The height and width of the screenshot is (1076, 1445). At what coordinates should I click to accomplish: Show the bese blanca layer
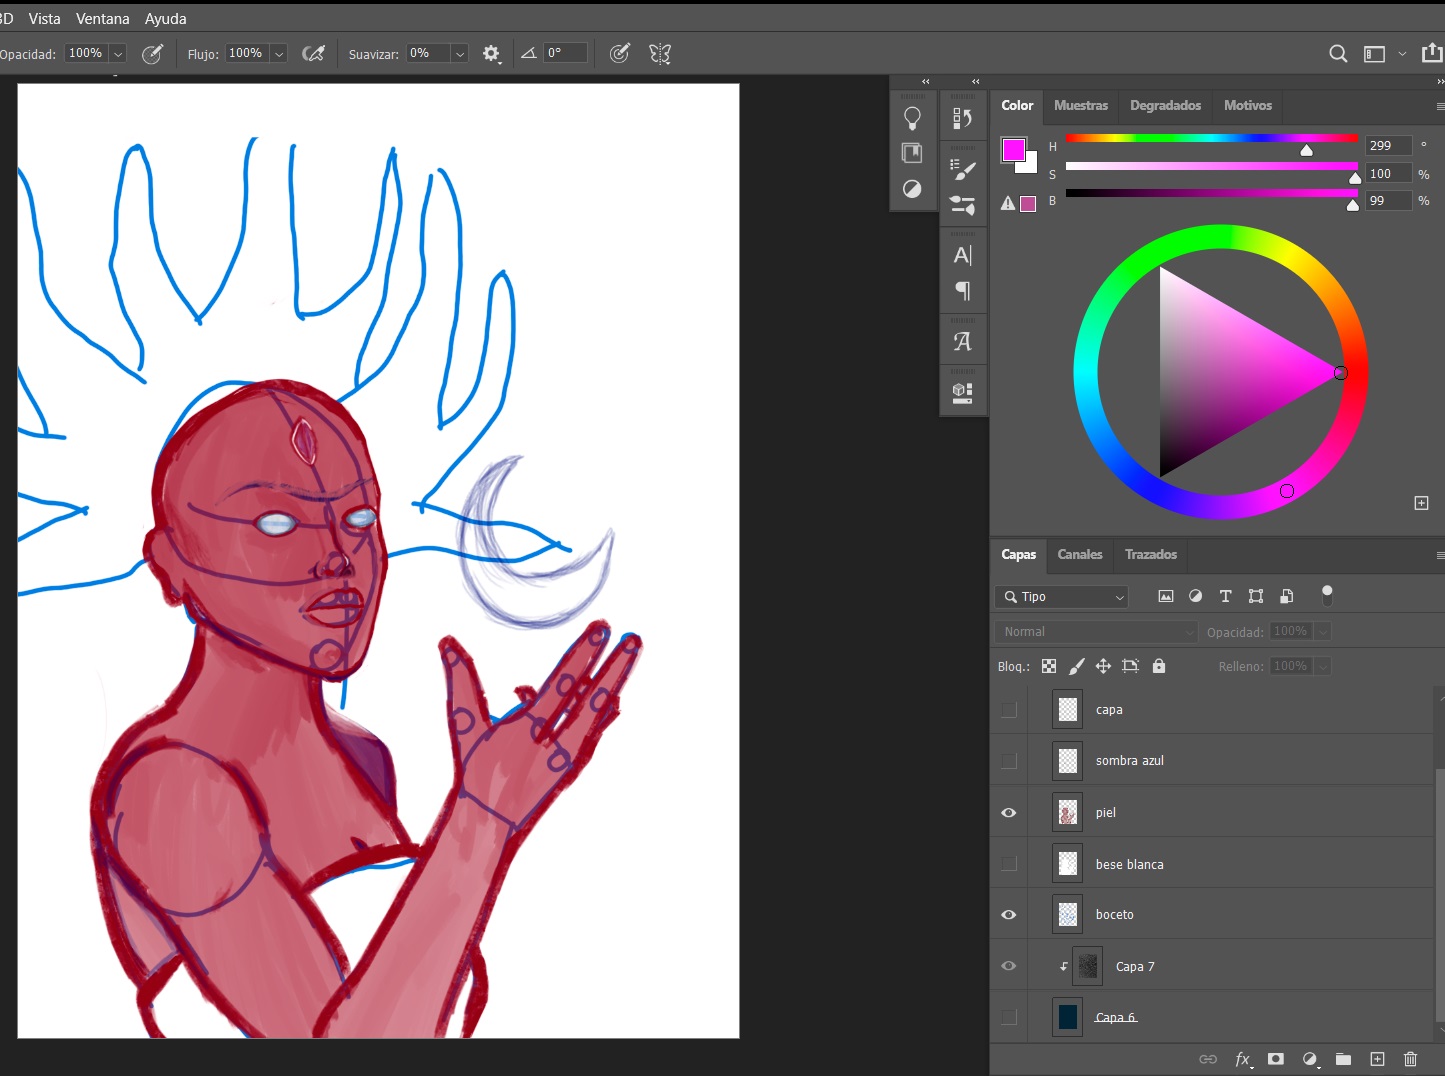coord(1009,864)
